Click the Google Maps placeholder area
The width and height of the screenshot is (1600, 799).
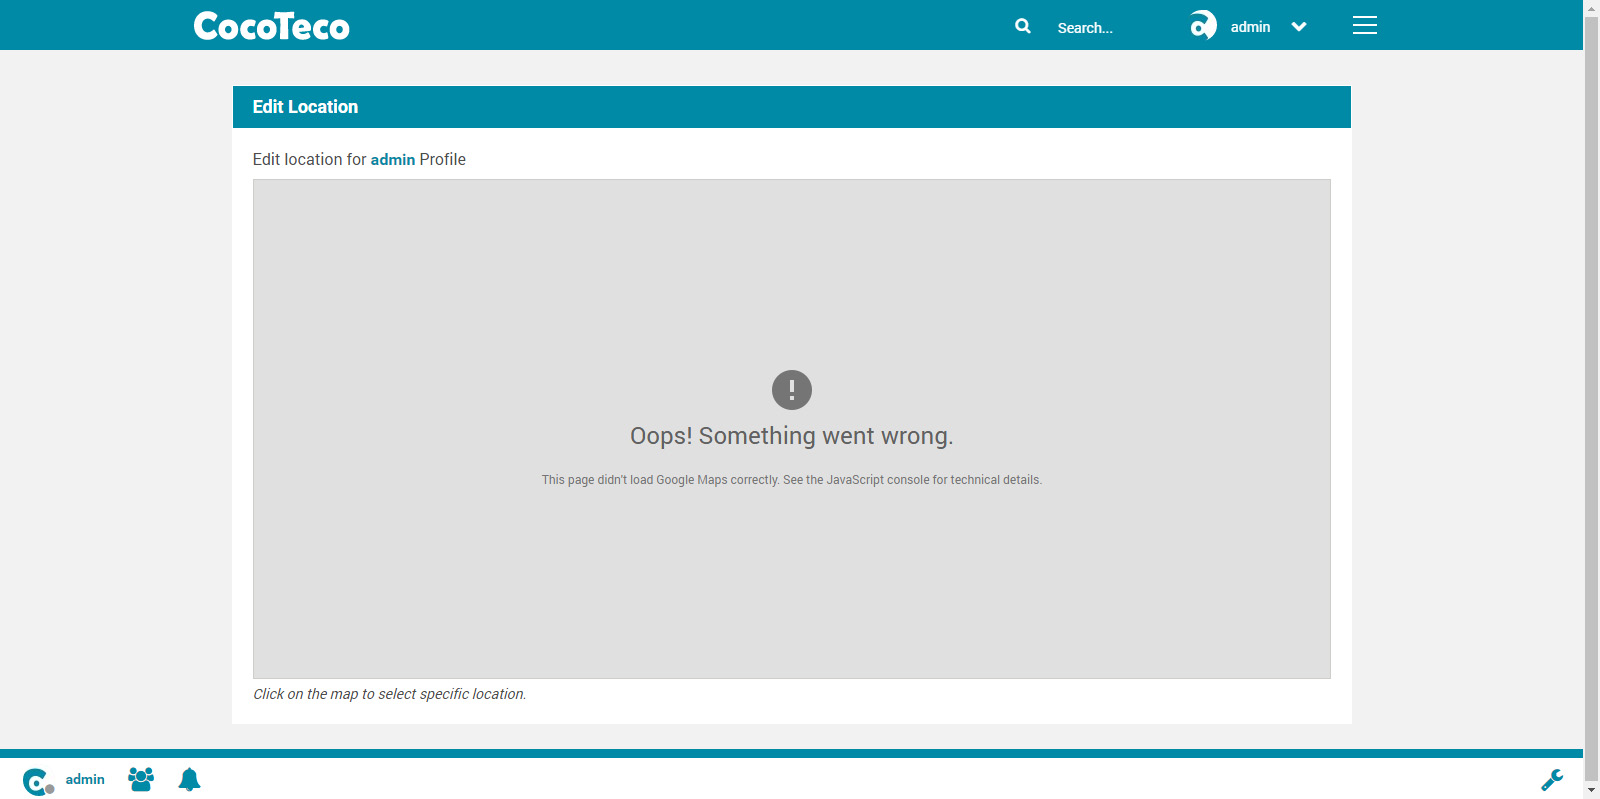pos(791,580)
